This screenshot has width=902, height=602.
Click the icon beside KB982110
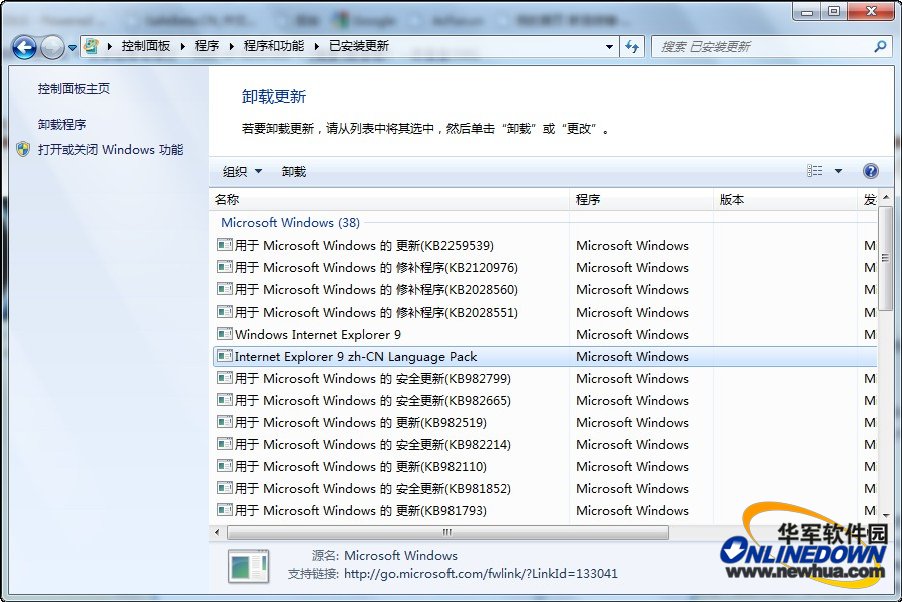225,466
